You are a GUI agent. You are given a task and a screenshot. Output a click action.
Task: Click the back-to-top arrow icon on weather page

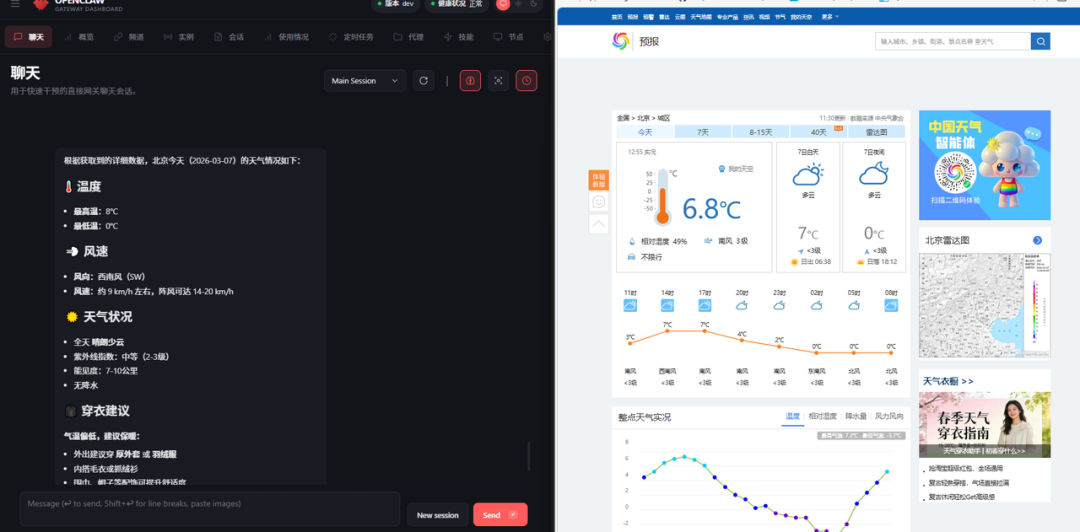(x=599, y=224)
